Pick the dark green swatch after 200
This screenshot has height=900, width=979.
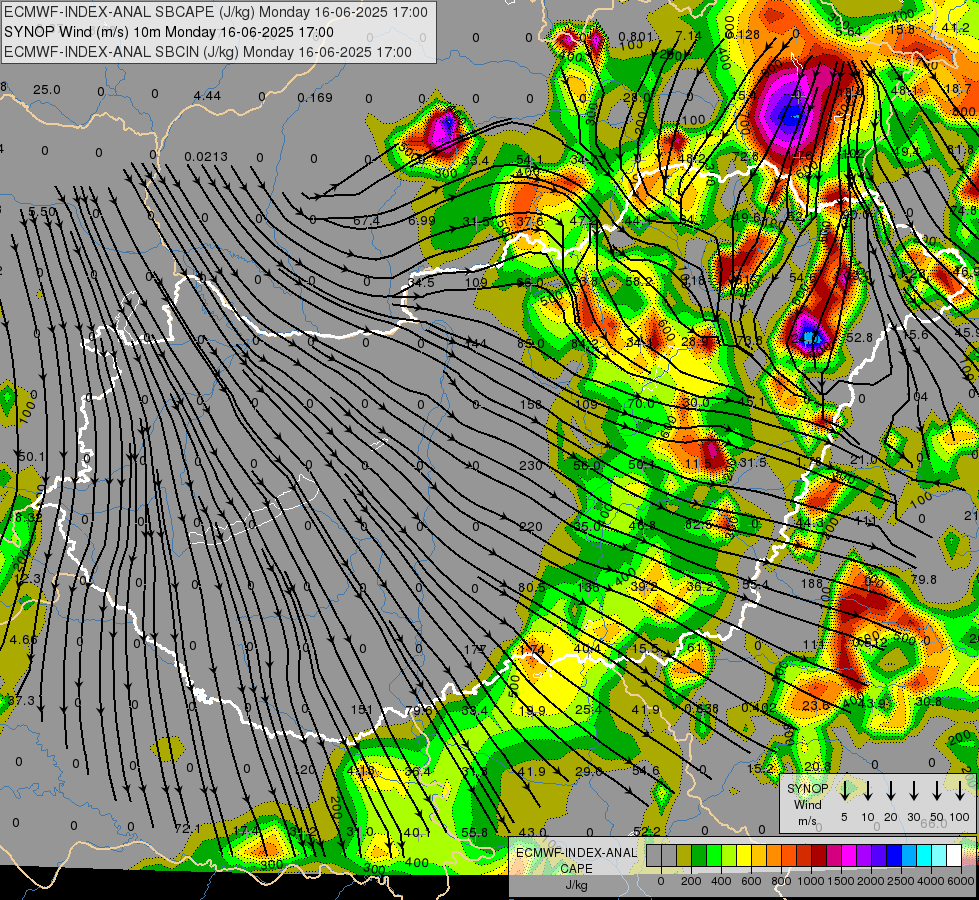[x=698, y=856]
